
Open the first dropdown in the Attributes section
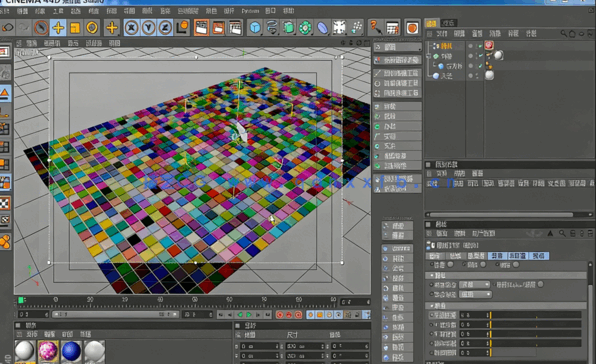tap(475, 285)
